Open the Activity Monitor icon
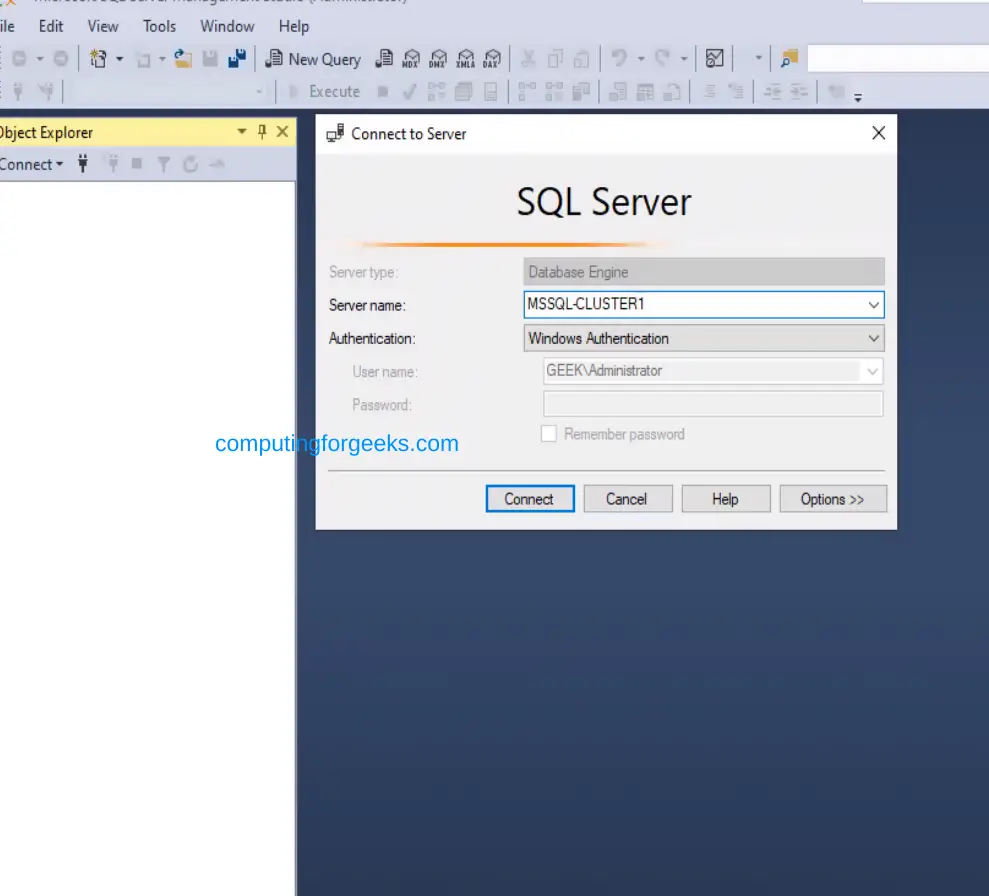 [x=715, y=59]
